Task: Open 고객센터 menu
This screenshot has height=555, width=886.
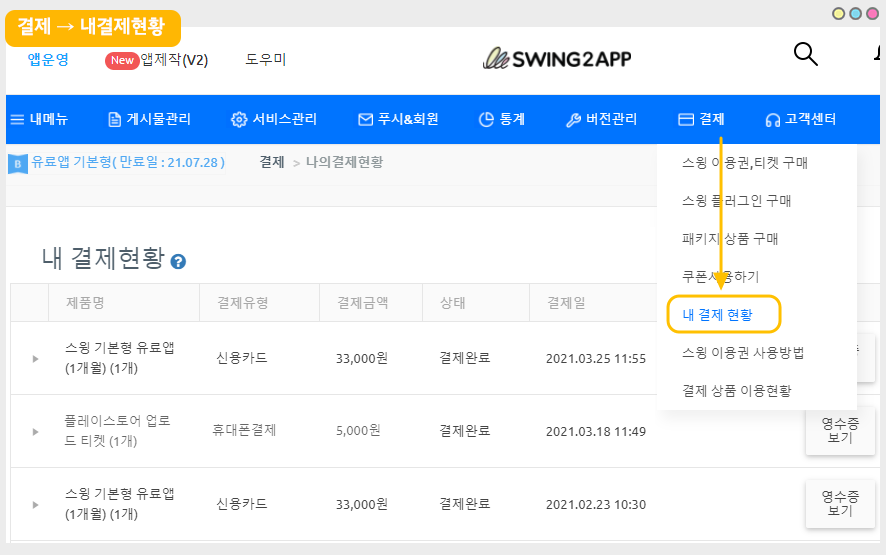Action: click(x=800, y=120)
